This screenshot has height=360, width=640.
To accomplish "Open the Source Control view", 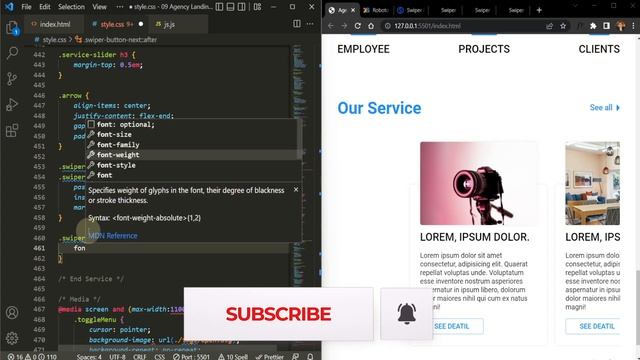I will tap(12, 79).
